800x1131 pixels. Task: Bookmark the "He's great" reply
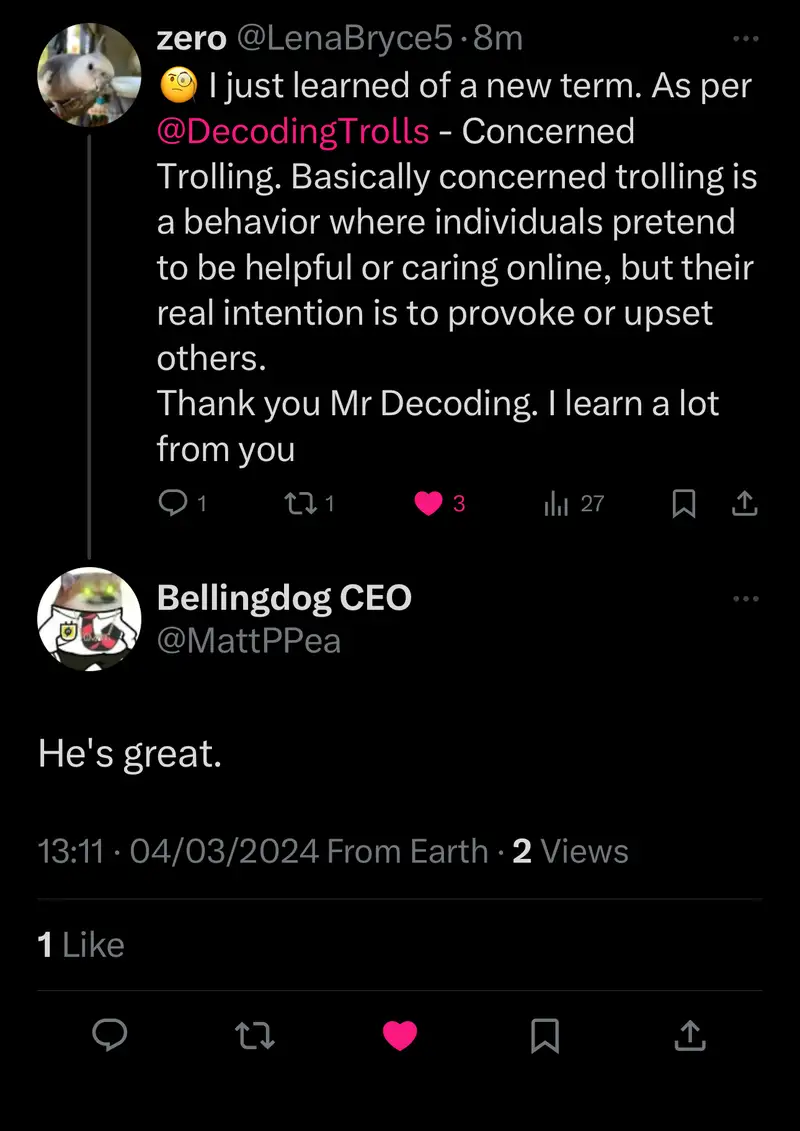544,1037
